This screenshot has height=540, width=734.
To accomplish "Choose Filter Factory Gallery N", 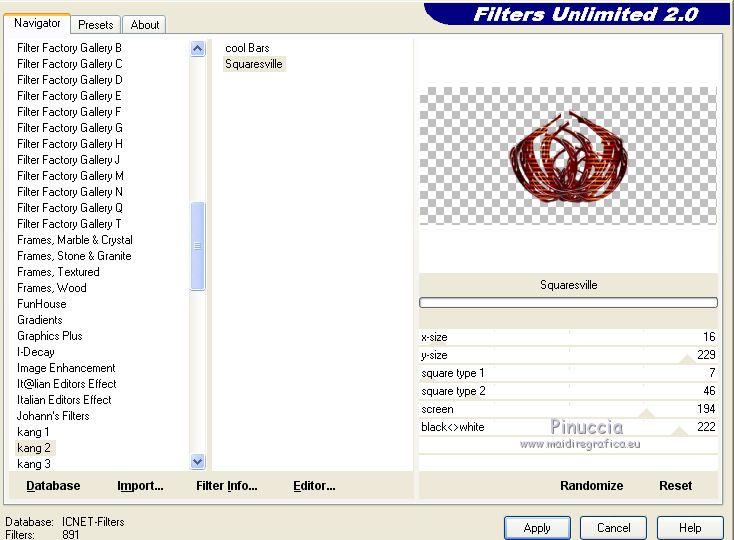I will point(69,191).
